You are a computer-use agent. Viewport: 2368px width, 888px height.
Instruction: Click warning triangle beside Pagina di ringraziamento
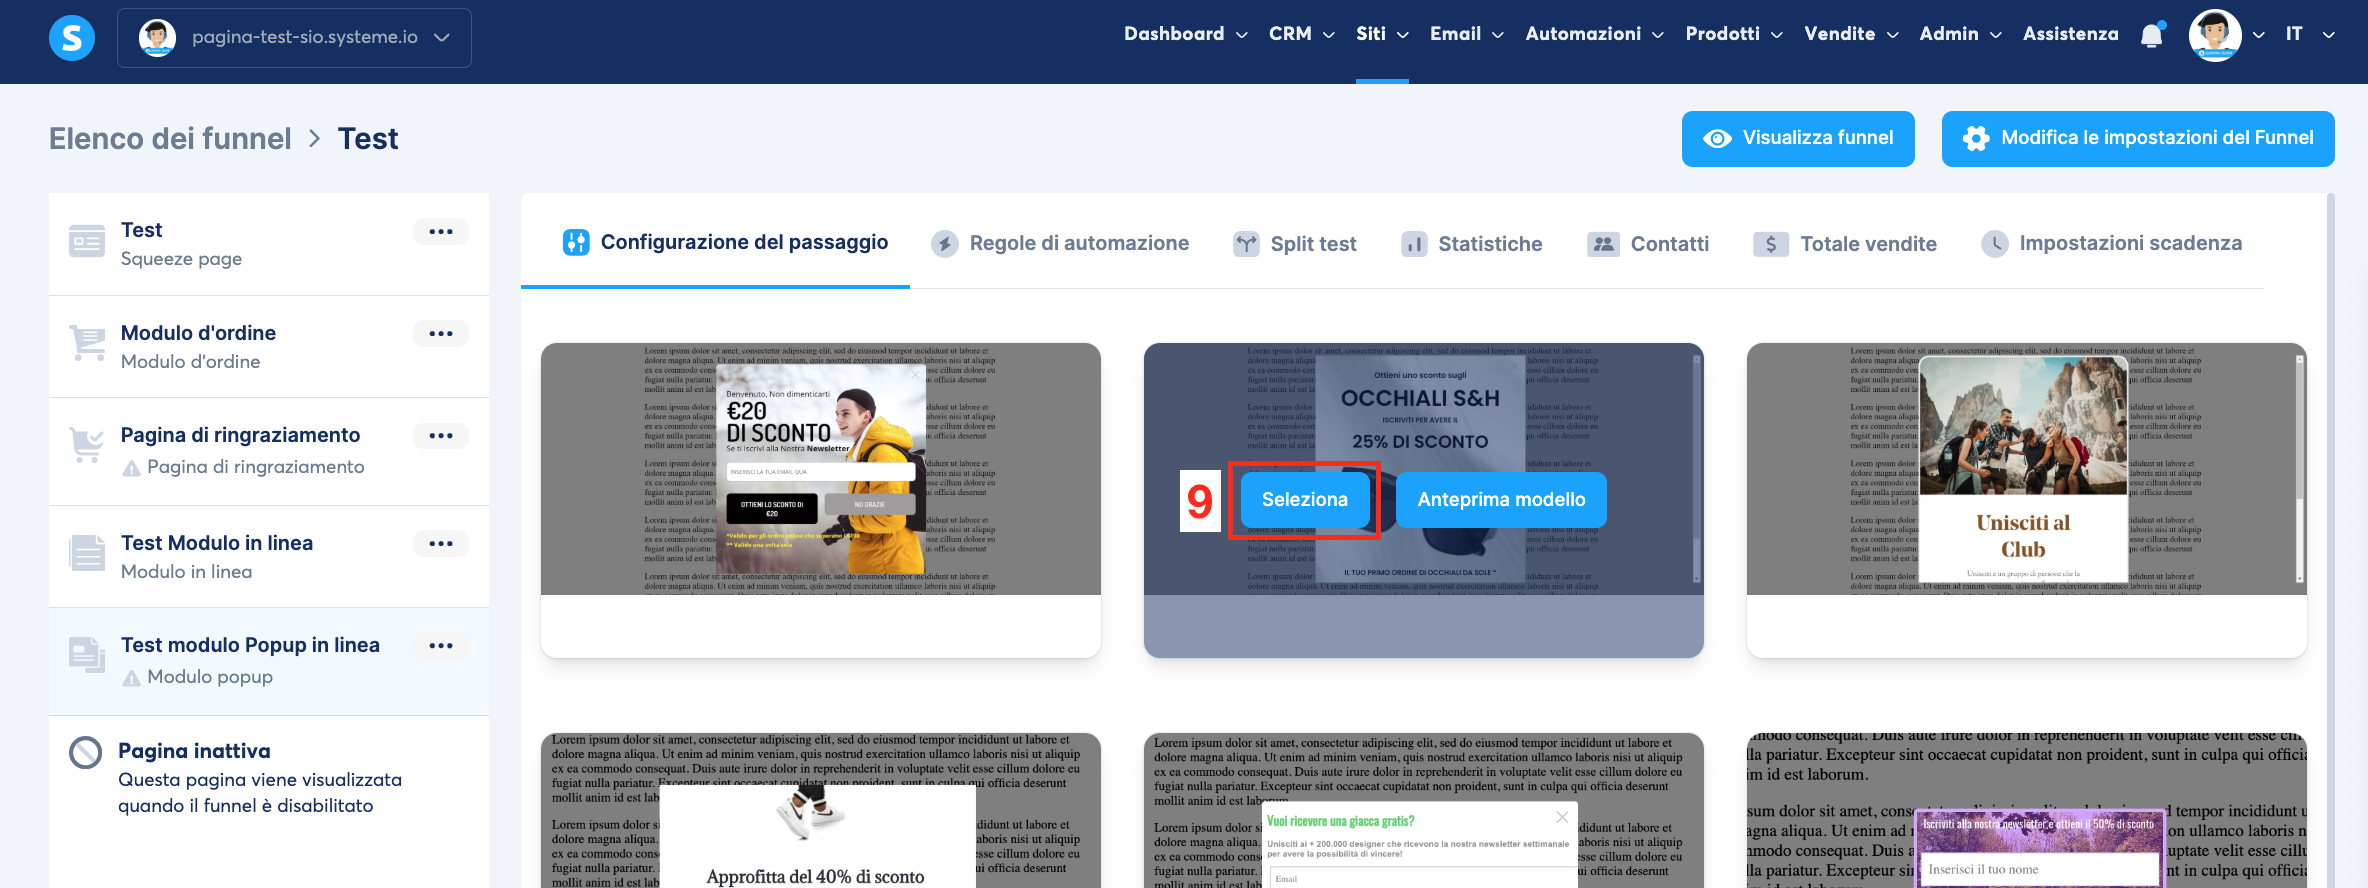(x=131, y=467)
